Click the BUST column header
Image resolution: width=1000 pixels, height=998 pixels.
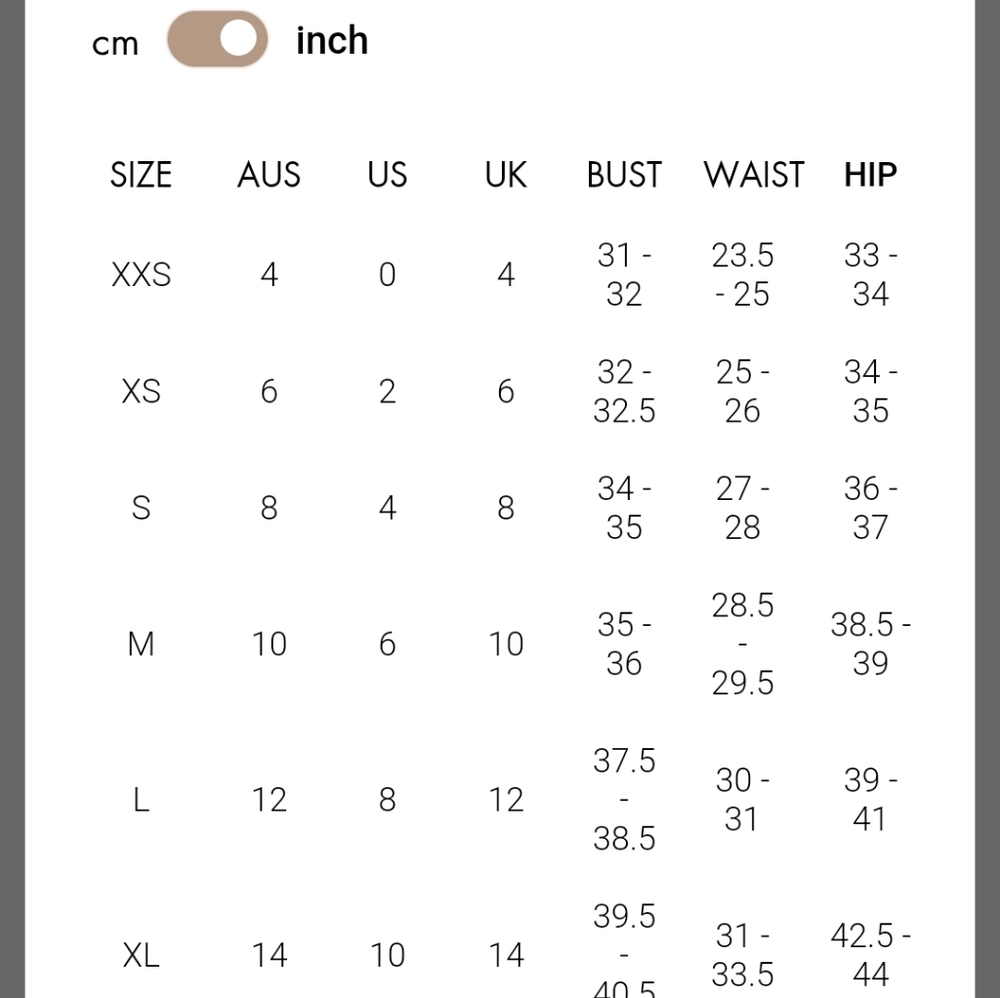pos(624,175)
